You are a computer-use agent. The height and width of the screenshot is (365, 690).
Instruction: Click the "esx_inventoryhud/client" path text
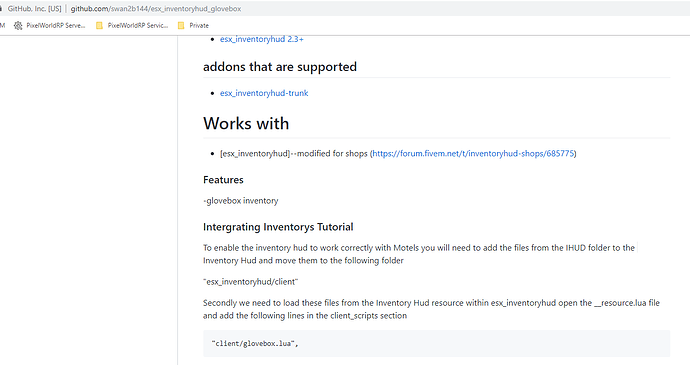250,282
